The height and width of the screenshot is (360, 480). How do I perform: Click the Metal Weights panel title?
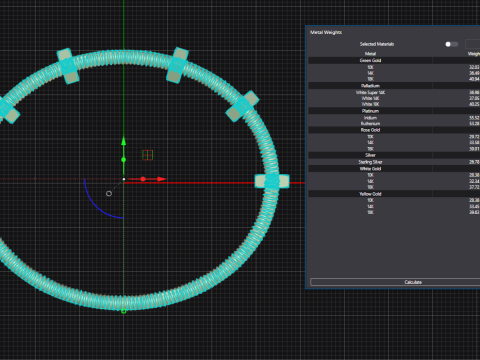click(x=326, y=32)
